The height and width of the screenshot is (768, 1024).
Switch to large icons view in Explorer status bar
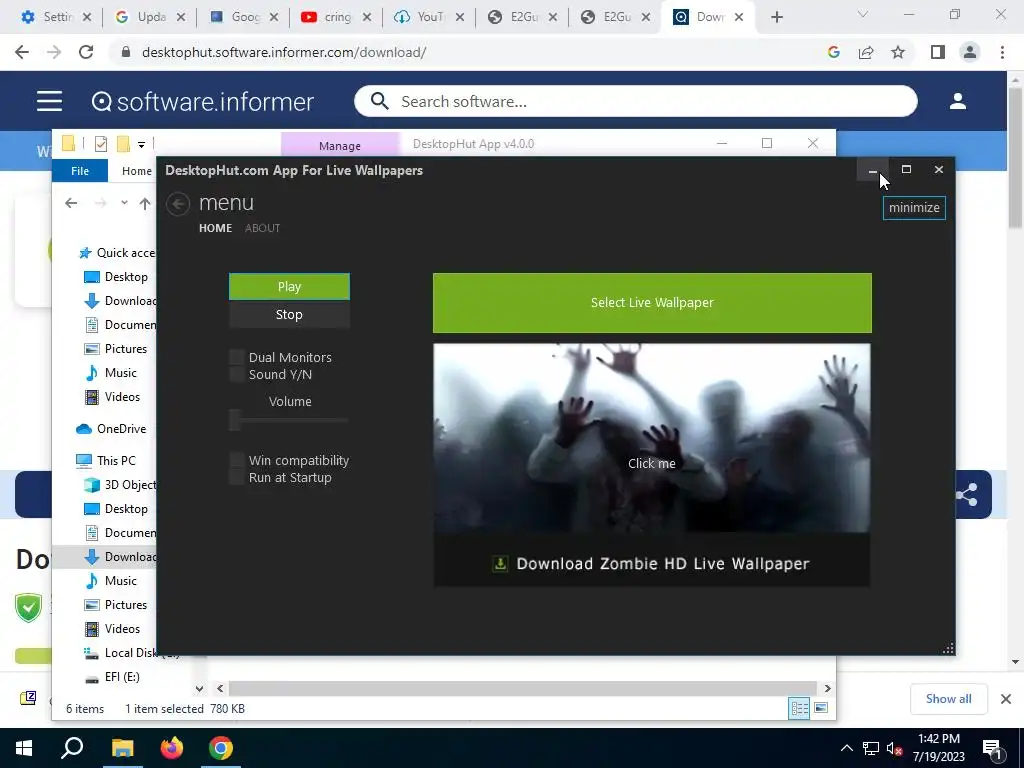point(821,709)
